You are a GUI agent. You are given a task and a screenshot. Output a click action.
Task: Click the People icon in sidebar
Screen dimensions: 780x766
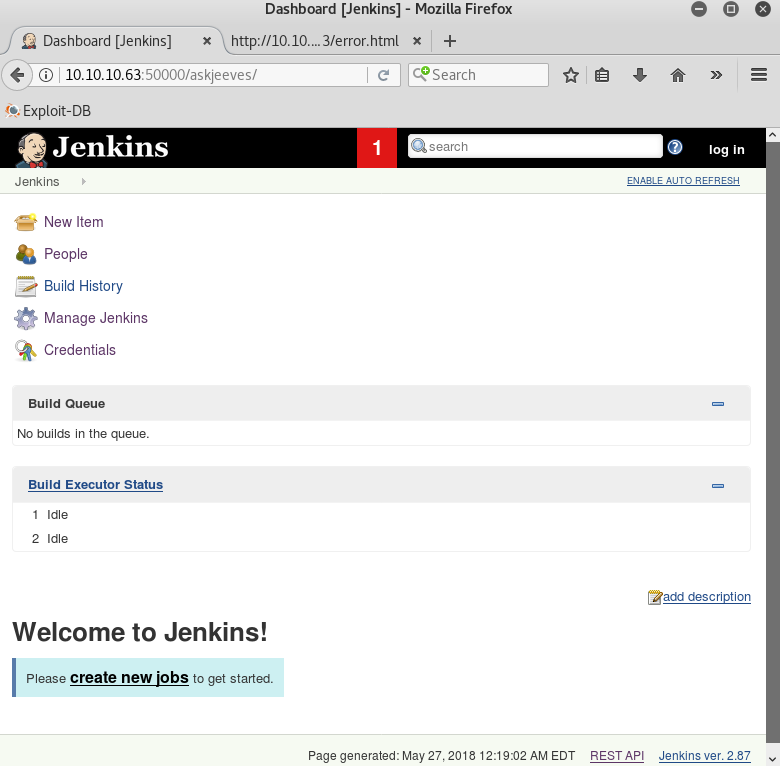(x=25, y=254)
